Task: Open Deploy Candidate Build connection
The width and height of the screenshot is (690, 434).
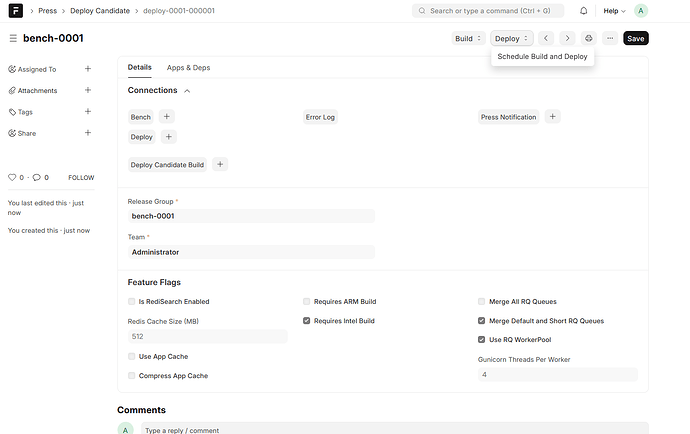Action: pos(167,165)
